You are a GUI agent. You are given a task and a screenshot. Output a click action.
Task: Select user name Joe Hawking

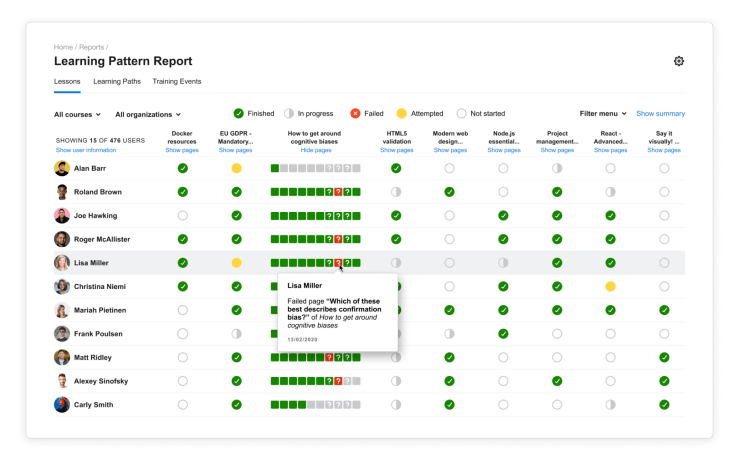[x=96, y=216]
